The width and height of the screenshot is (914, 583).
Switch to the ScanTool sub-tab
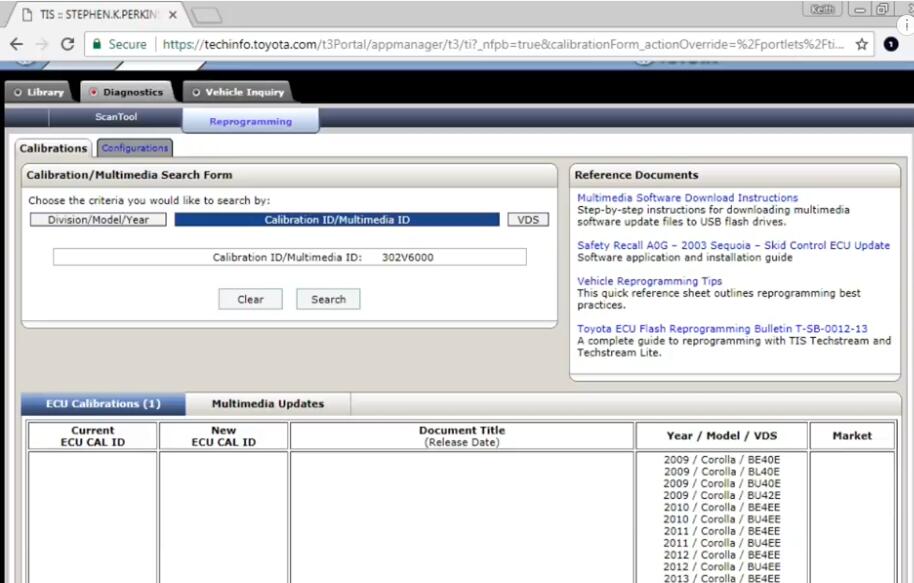point(116,117)
